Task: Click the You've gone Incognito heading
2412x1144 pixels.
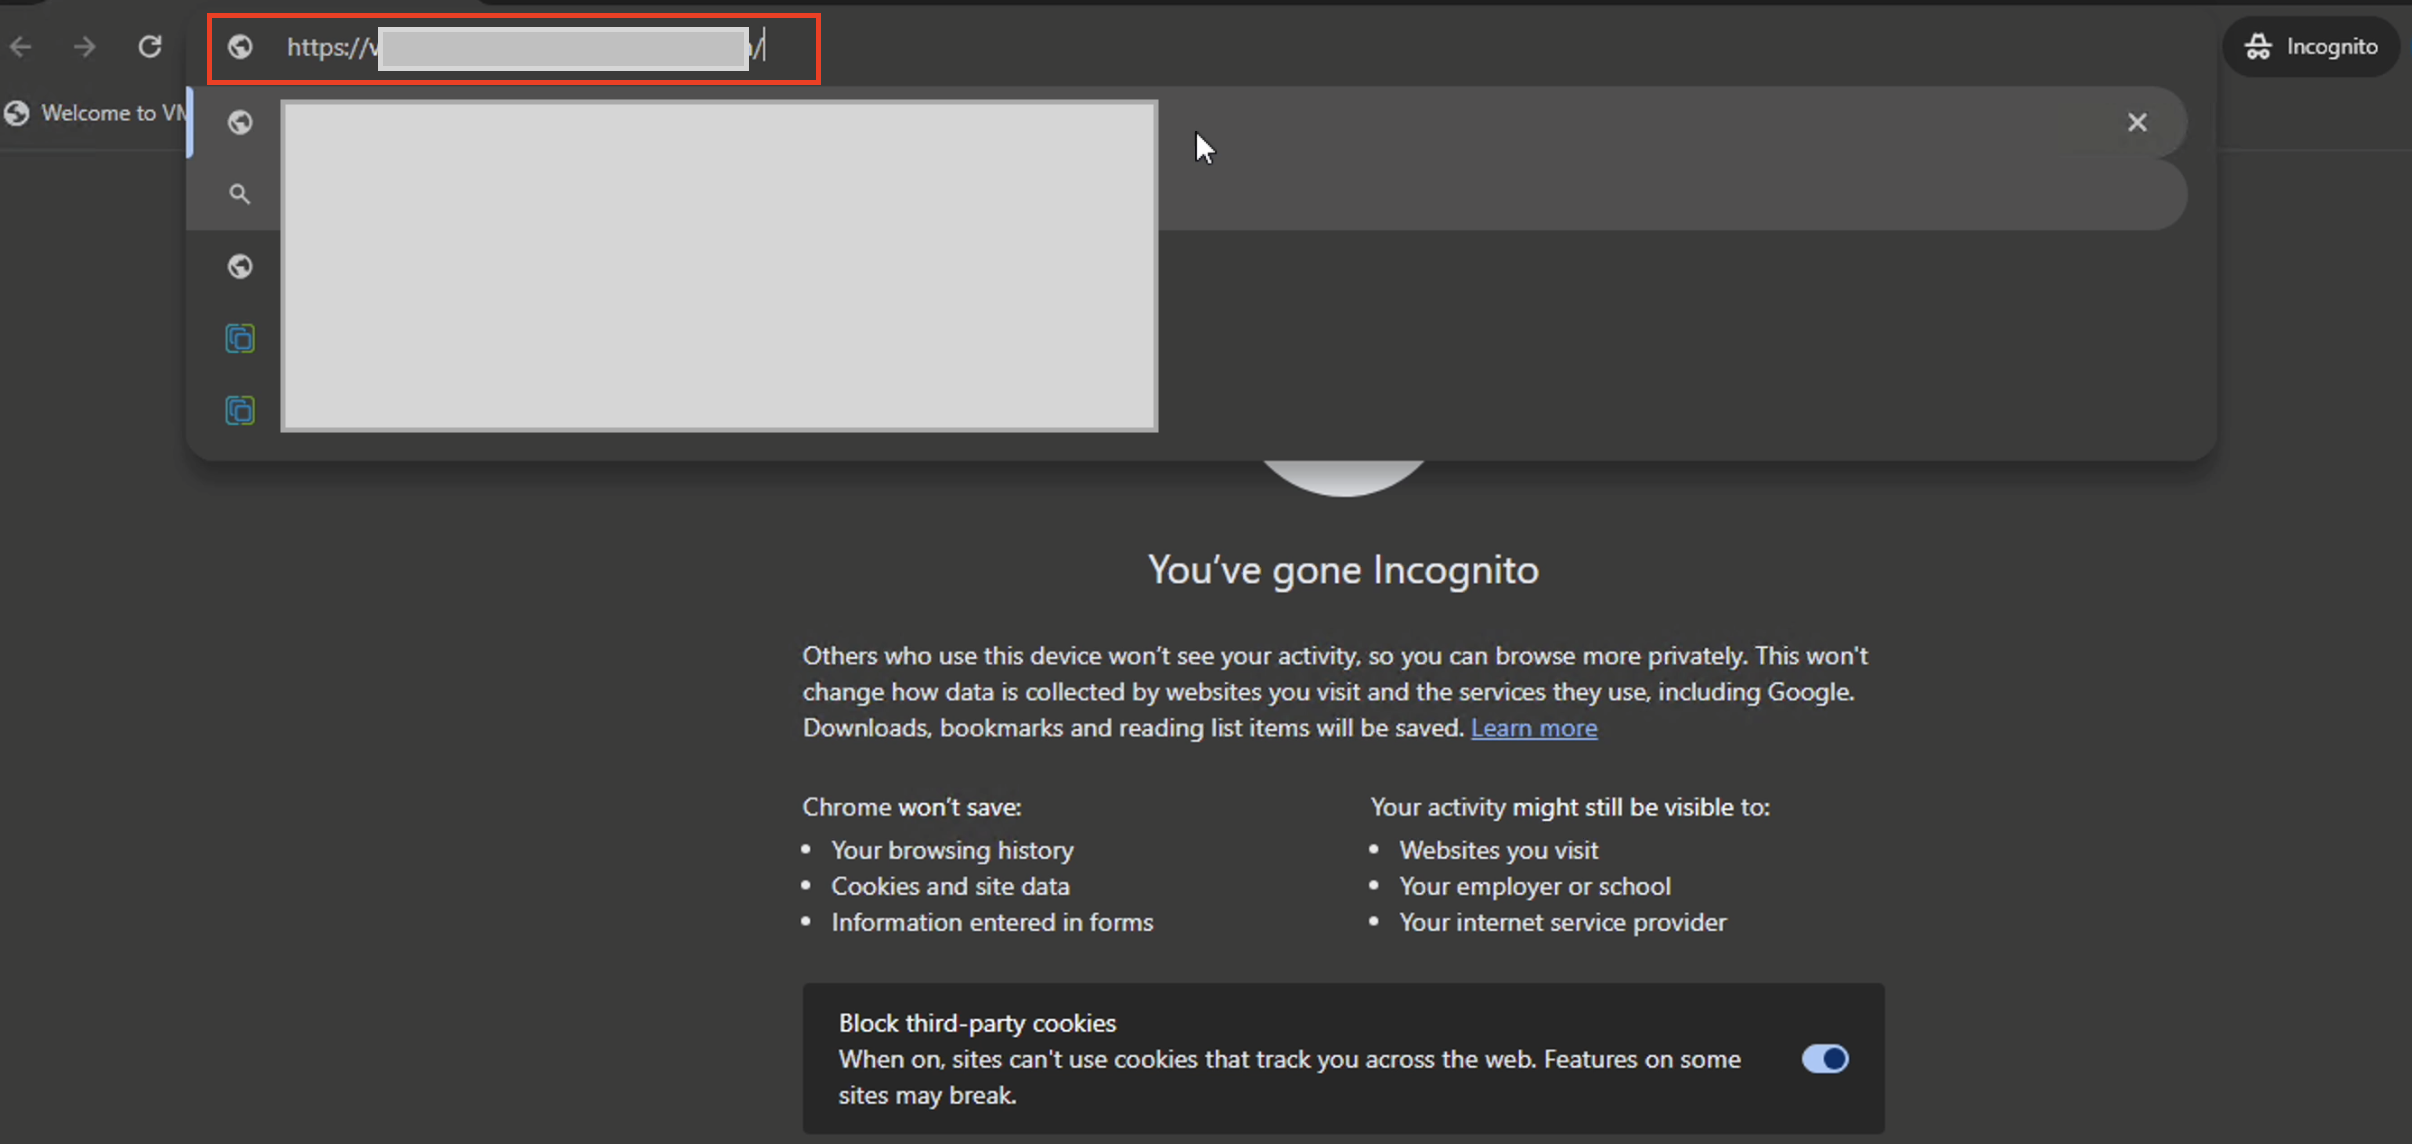Action: [1343, 570]
